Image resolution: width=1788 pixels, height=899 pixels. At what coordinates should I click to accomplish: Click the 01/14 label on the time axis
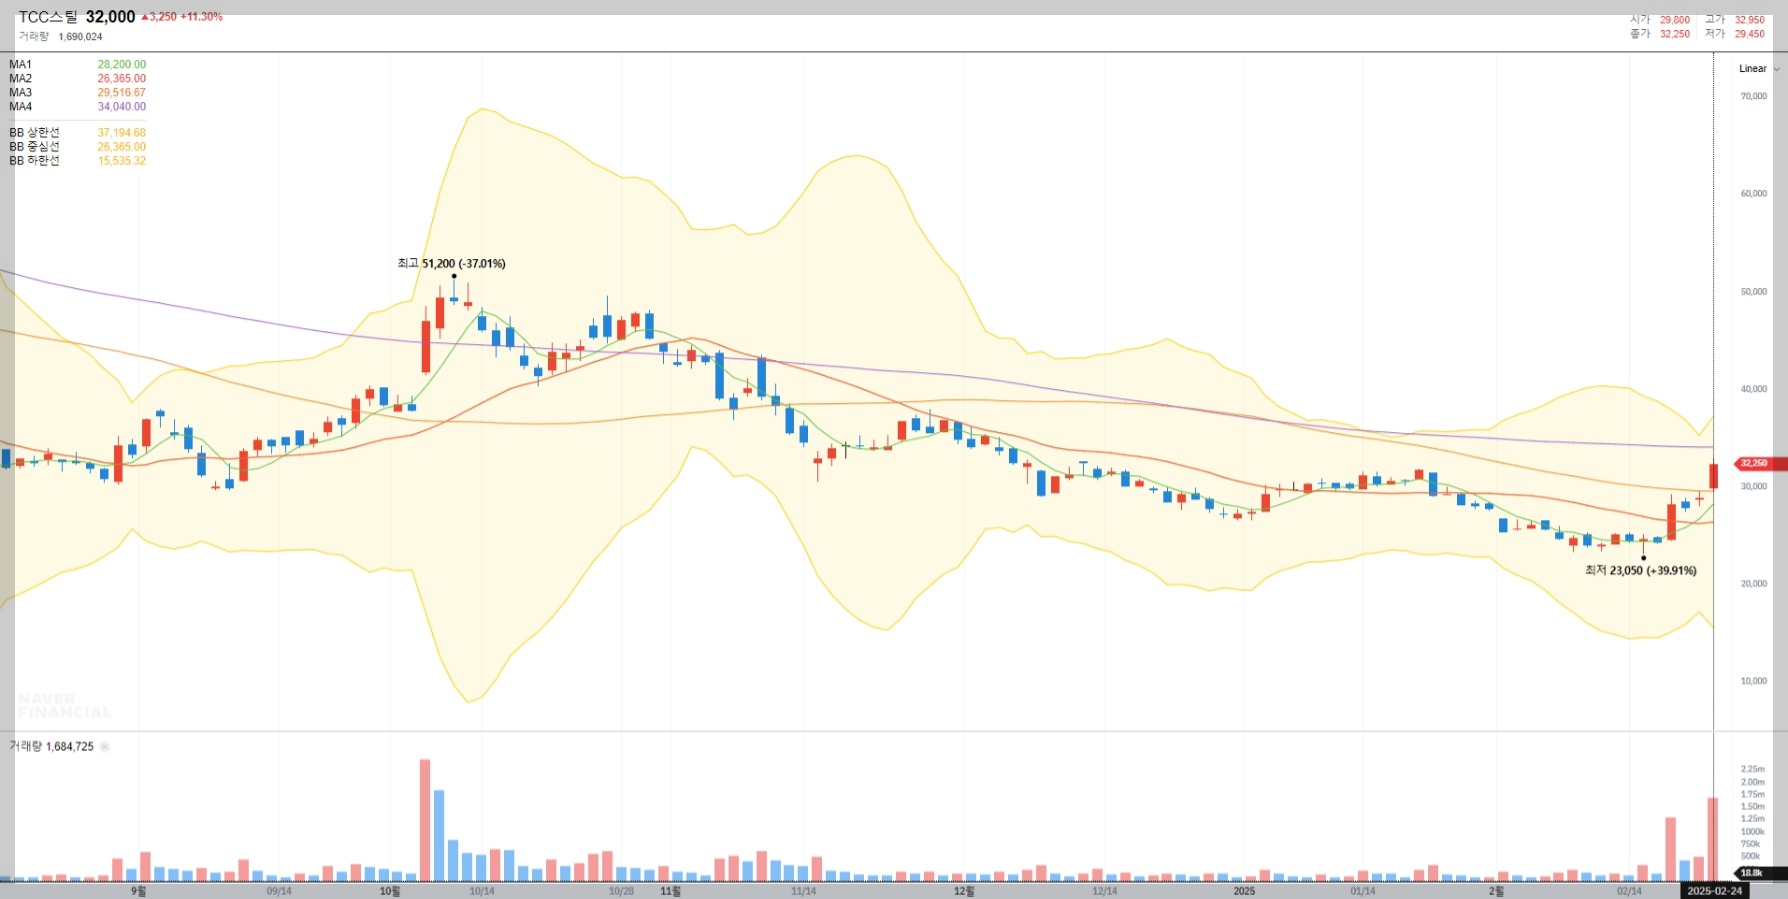[x=1362, y=891]
